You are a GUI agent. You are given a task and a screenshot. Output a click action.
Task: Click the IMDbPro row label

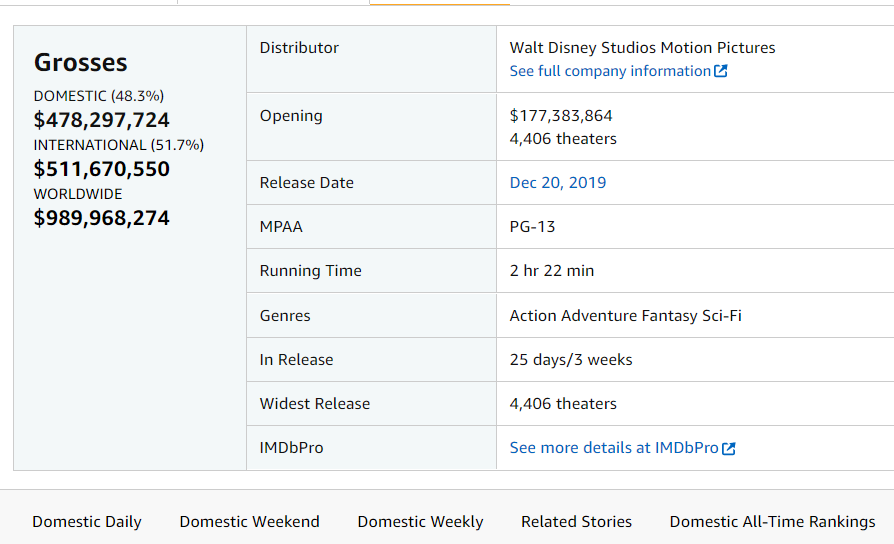[291, 448]
